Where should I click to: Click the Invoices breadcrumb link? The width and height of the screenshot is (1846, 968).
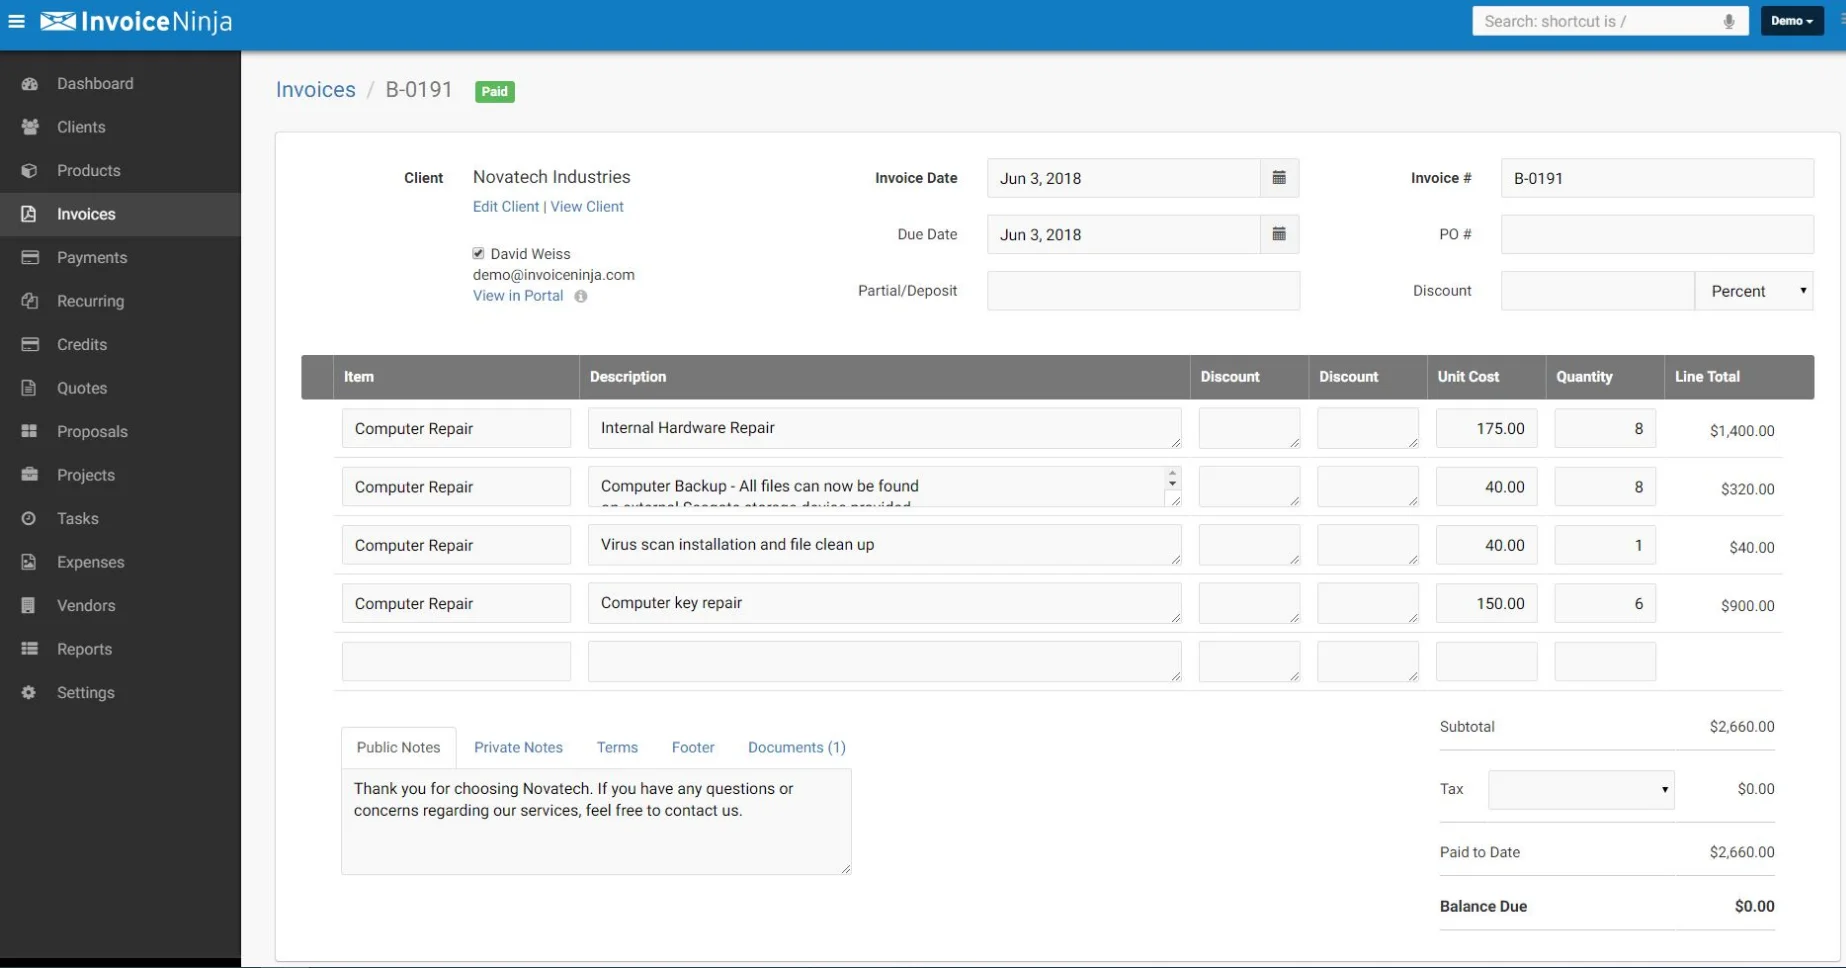point(315,90)
